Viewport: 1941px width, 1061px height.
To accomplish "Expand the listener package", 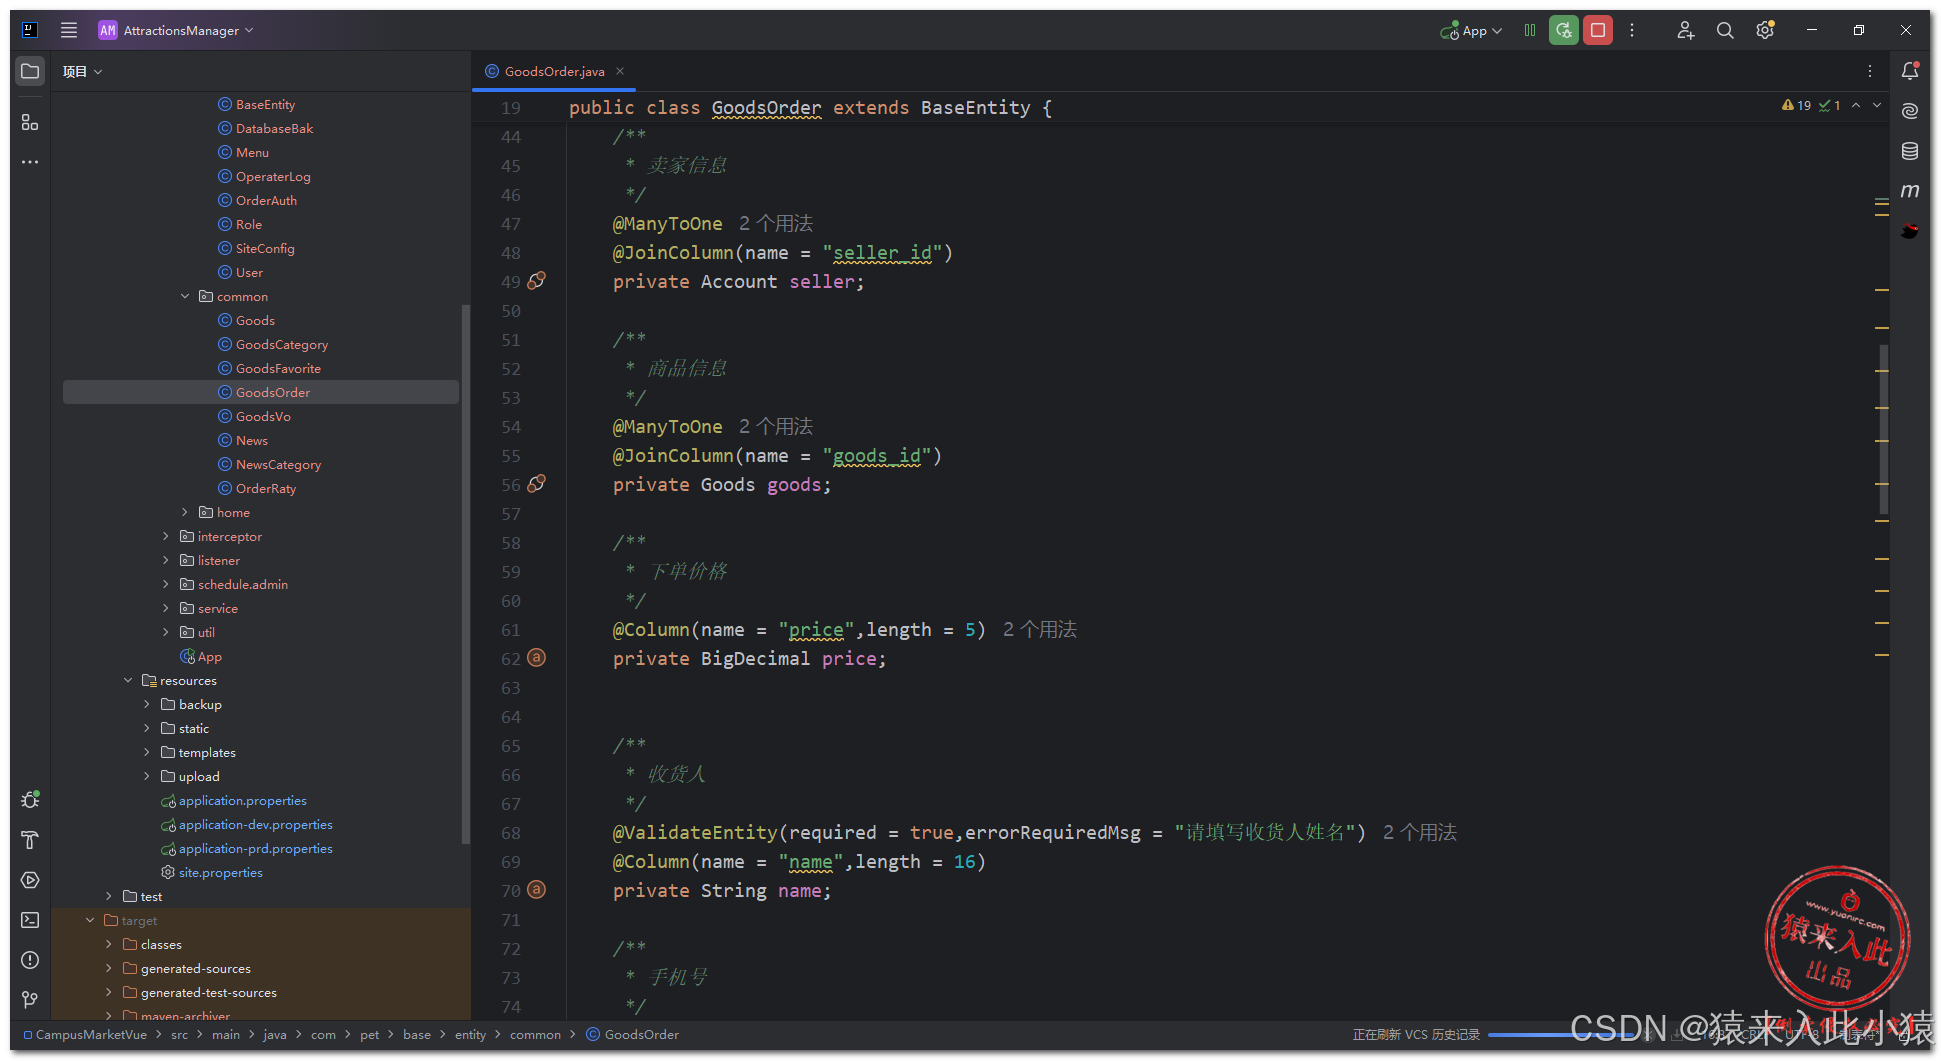I will point(166,560).
